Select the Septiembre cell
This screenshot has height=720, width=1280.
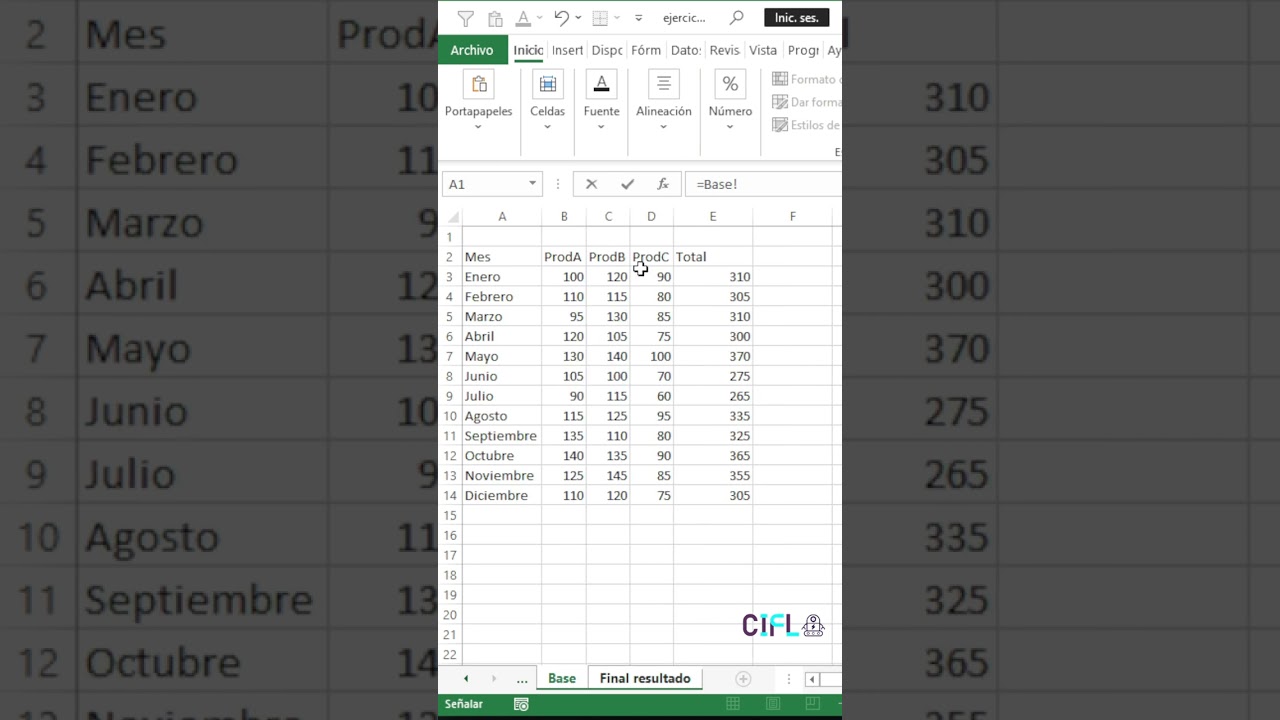(502, 436)
